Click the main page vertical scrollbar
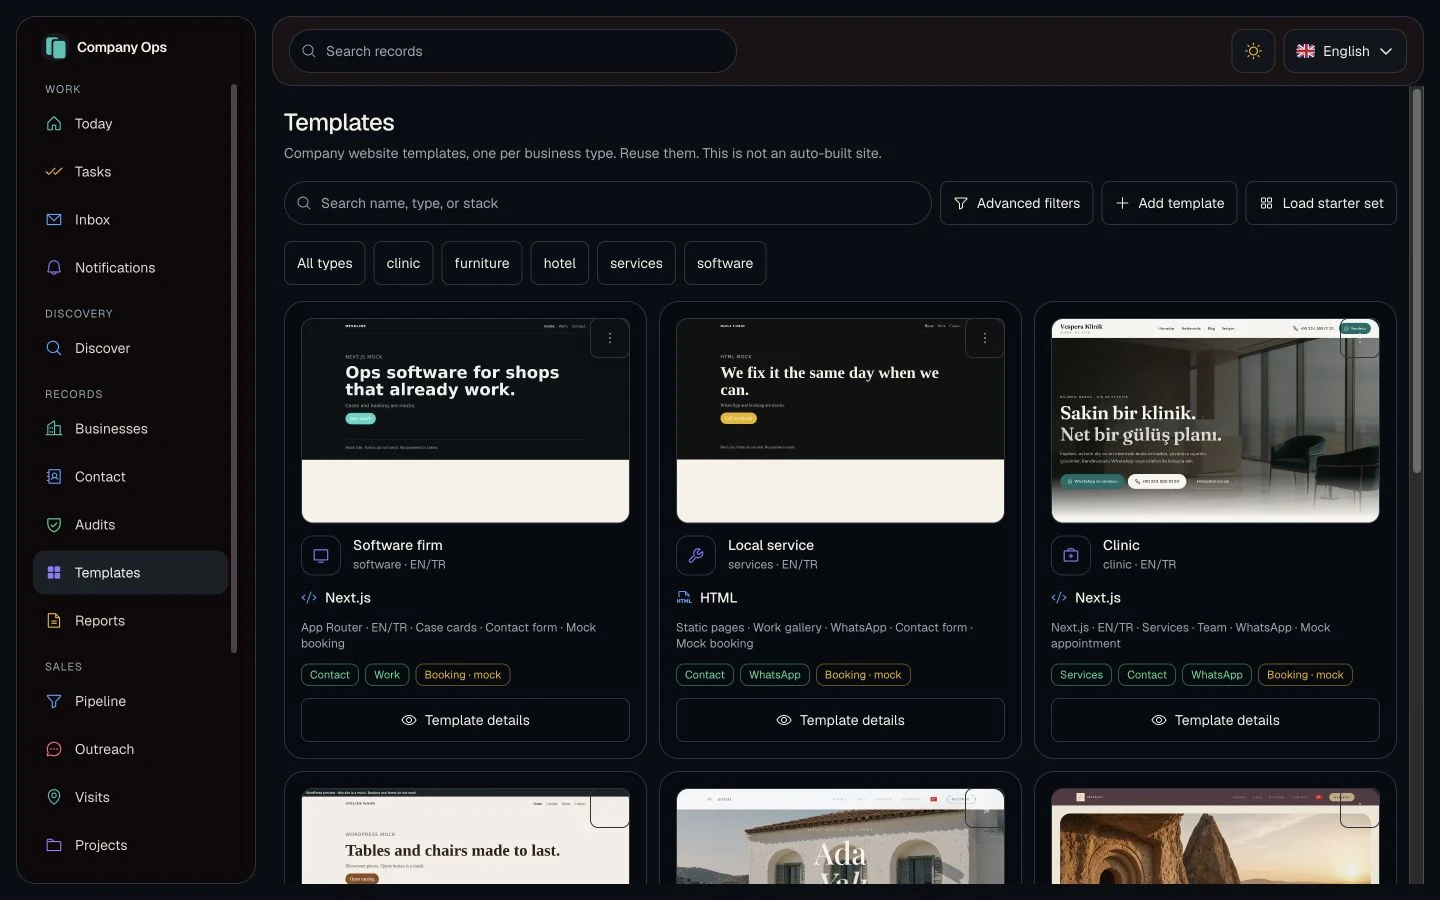Image resolution: width=1440 pixels, height=900 pixels. [x=1416, y=280]
